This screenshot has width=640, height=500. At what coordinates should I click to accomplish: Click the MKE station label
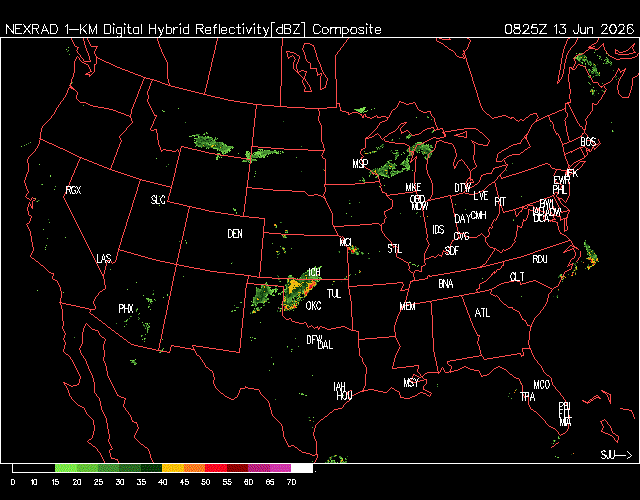(x=413, y=187)
